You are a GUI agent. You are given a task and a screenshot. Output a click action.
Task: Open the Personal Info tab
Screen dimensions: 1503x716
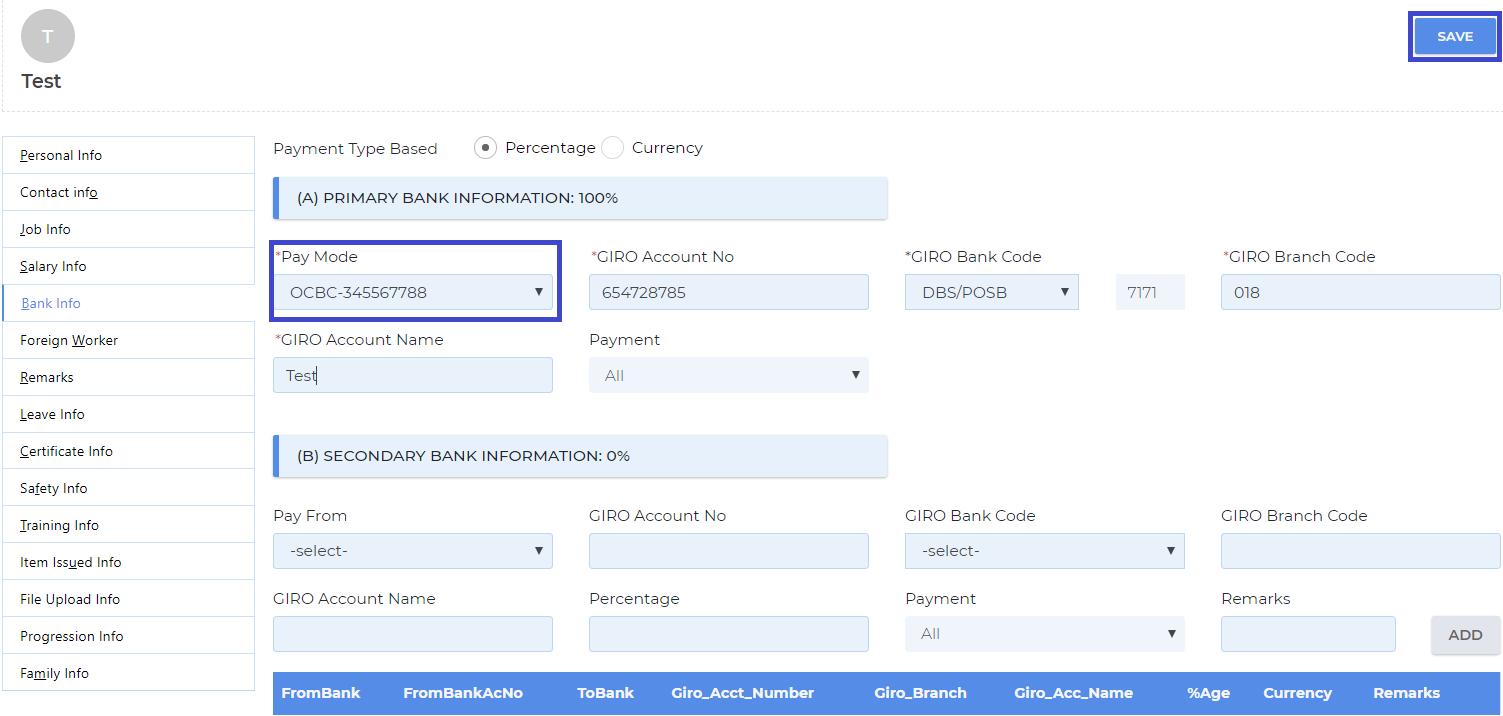128,155
